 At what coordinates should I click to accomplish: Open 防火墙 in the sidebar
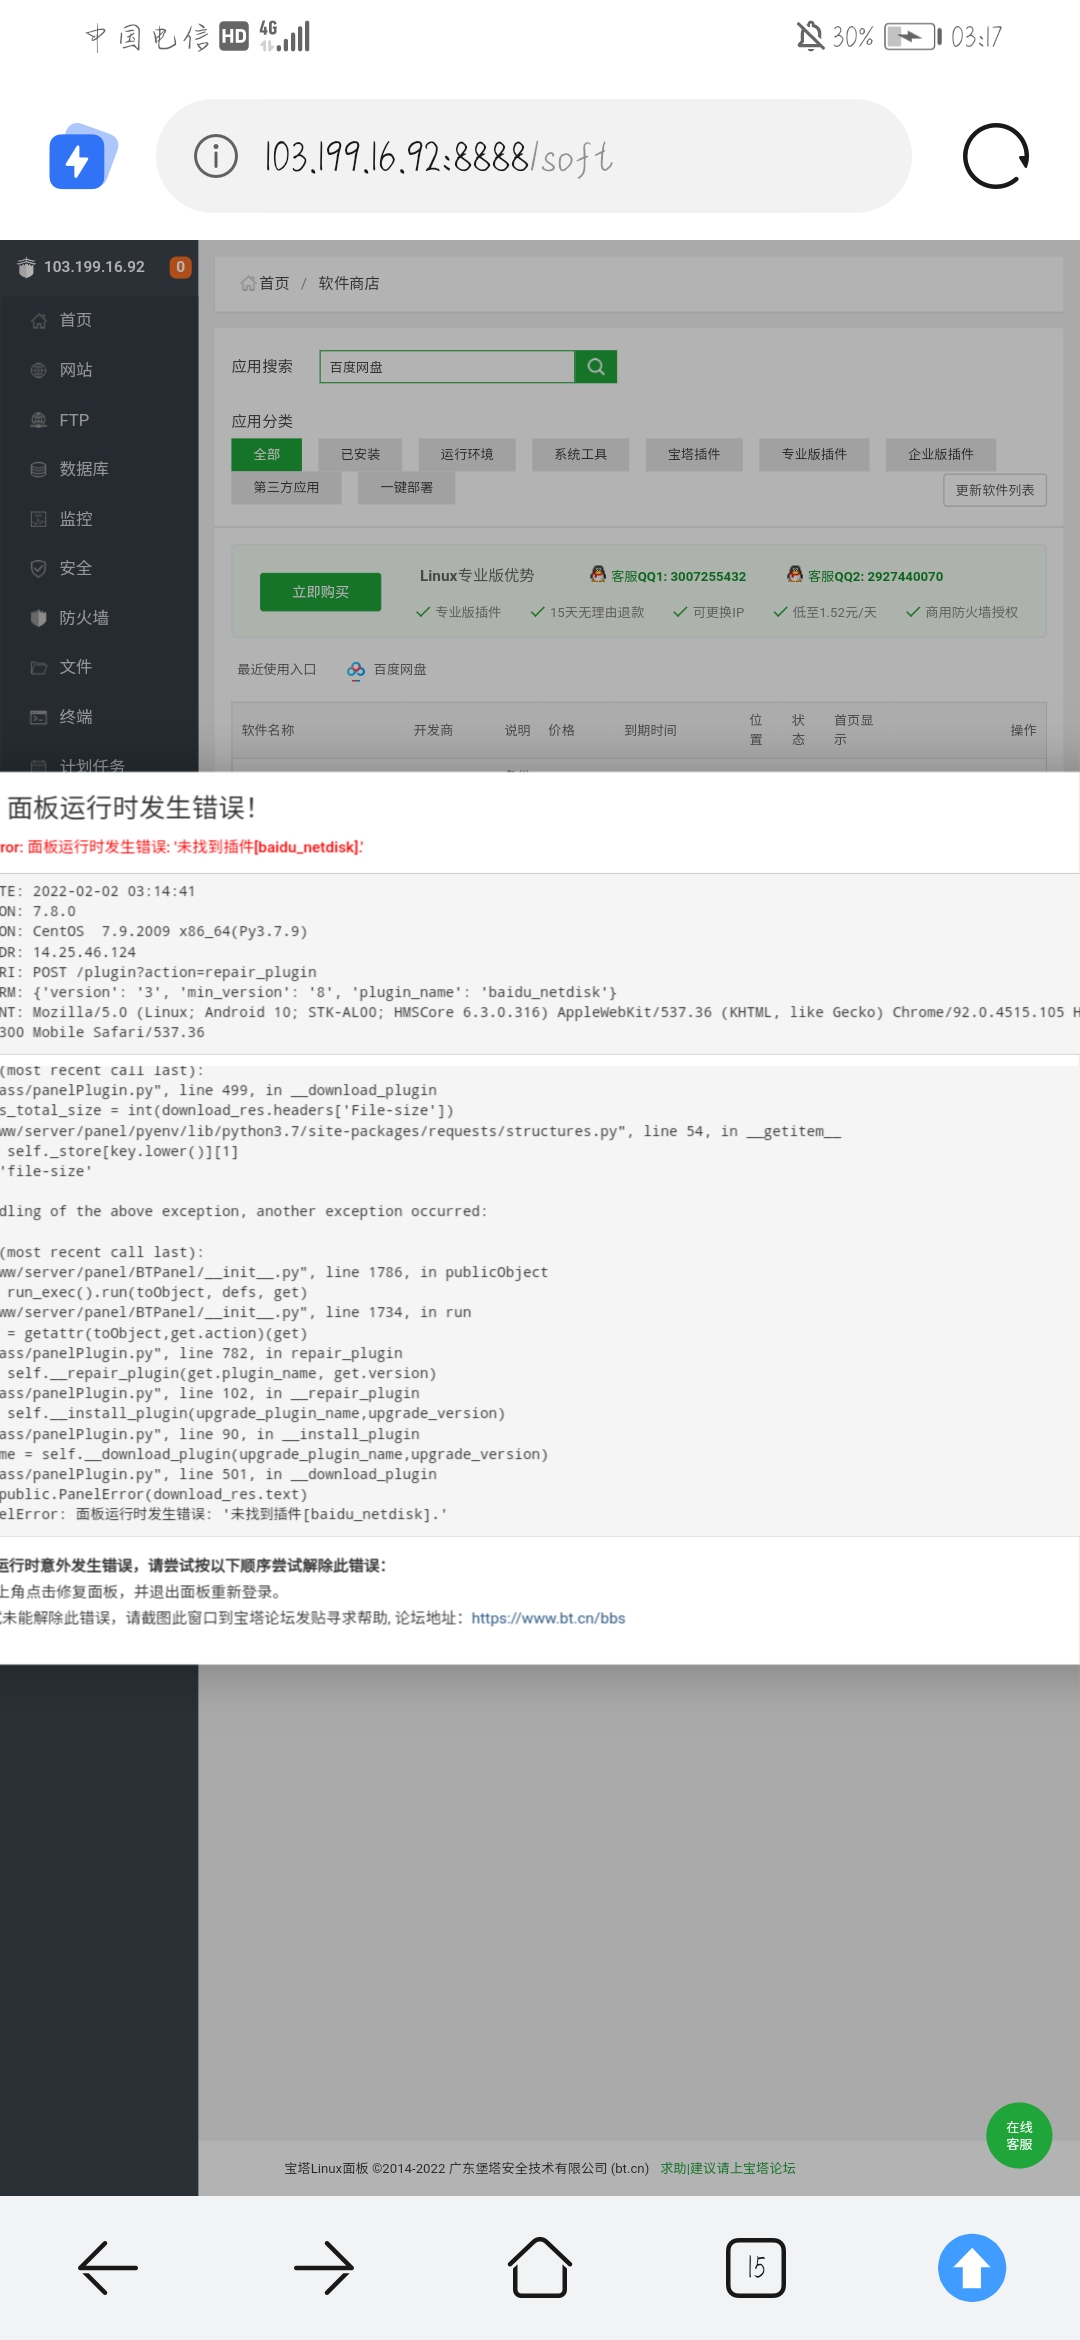pos(84,618)
